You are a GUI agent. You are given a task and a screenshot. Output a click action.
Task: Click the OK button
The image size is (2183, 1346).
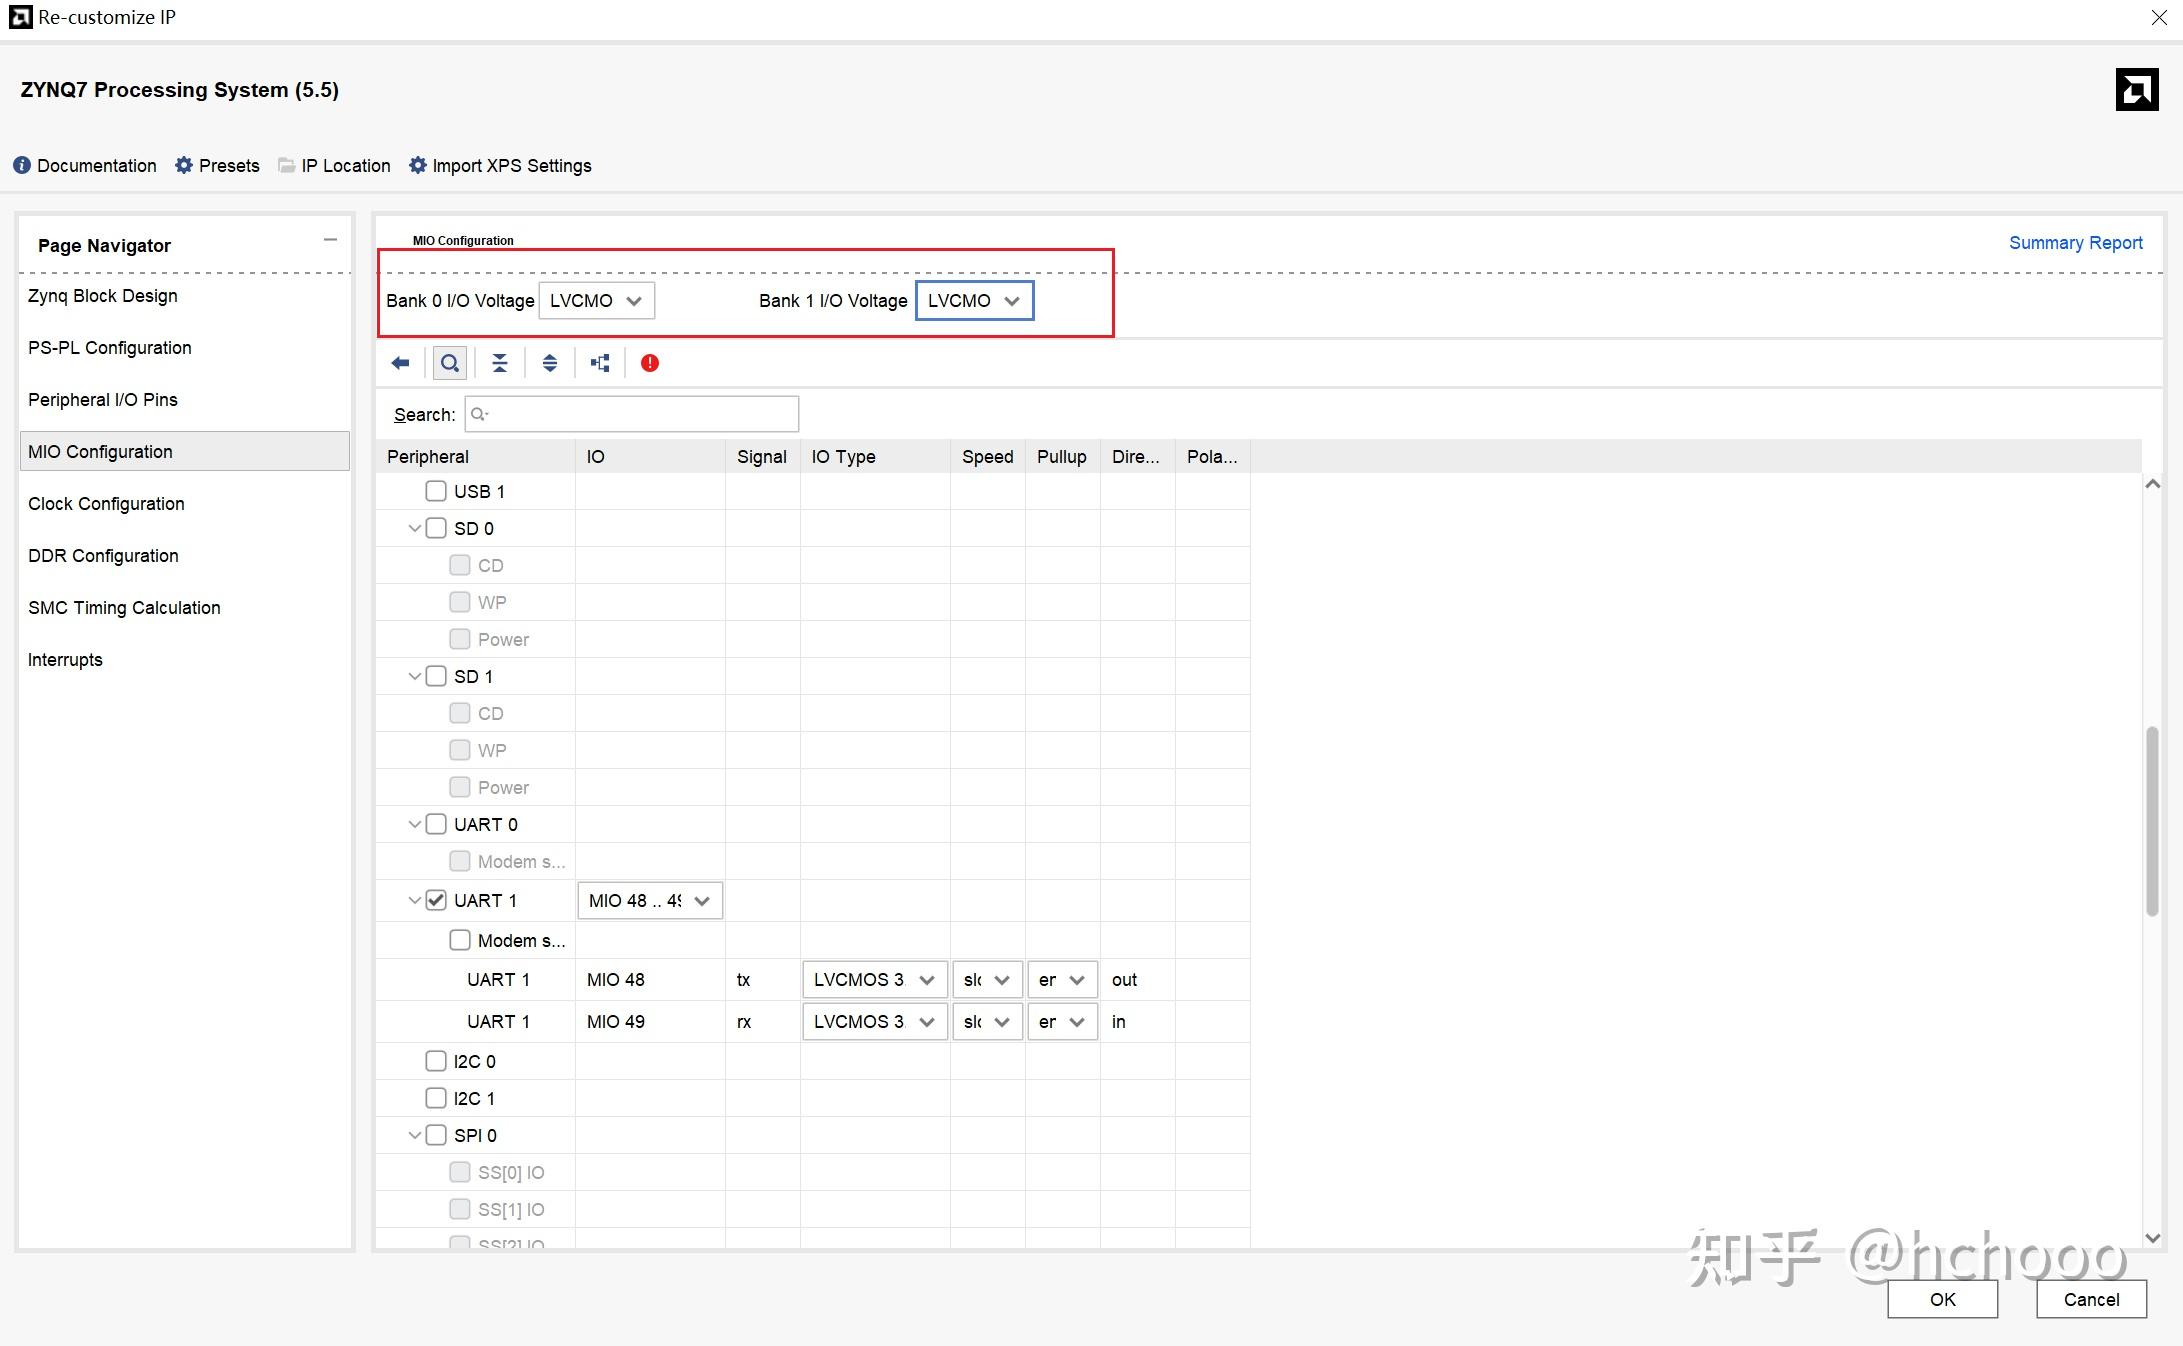coord(1942,1299)
